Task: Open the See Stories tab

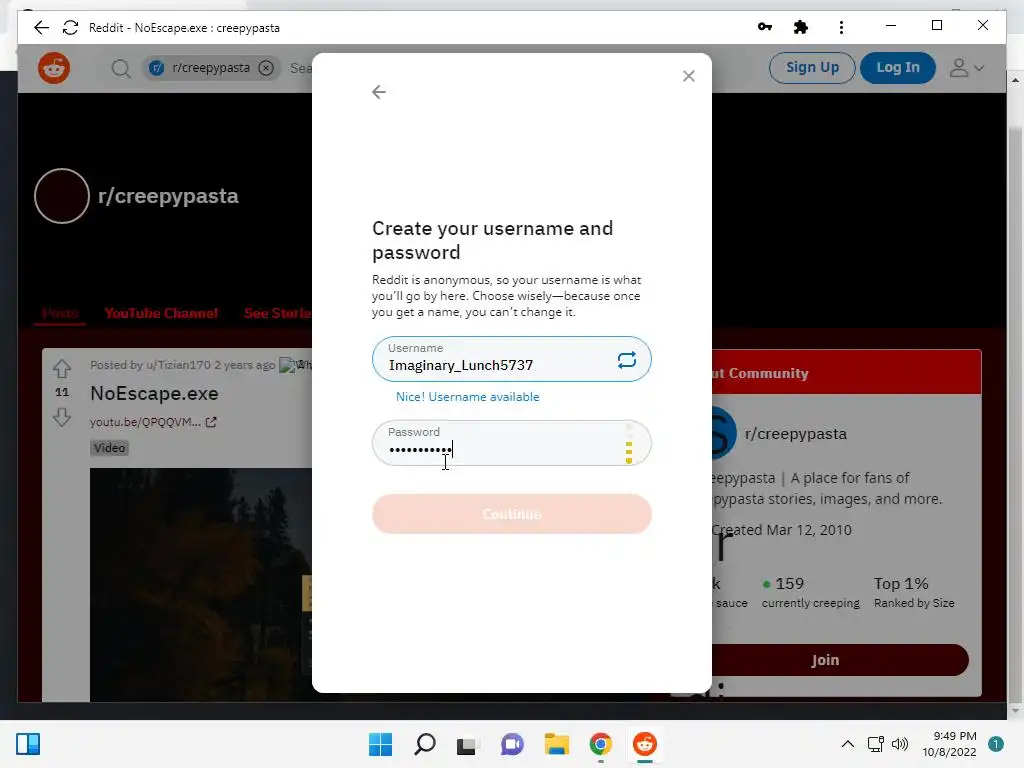Action: tap(278, 313)
